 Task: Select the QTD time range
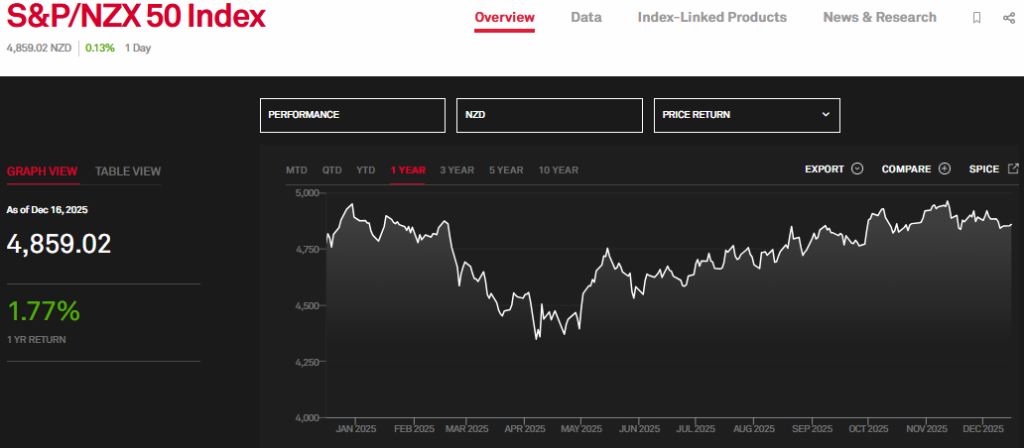point(332,170)
